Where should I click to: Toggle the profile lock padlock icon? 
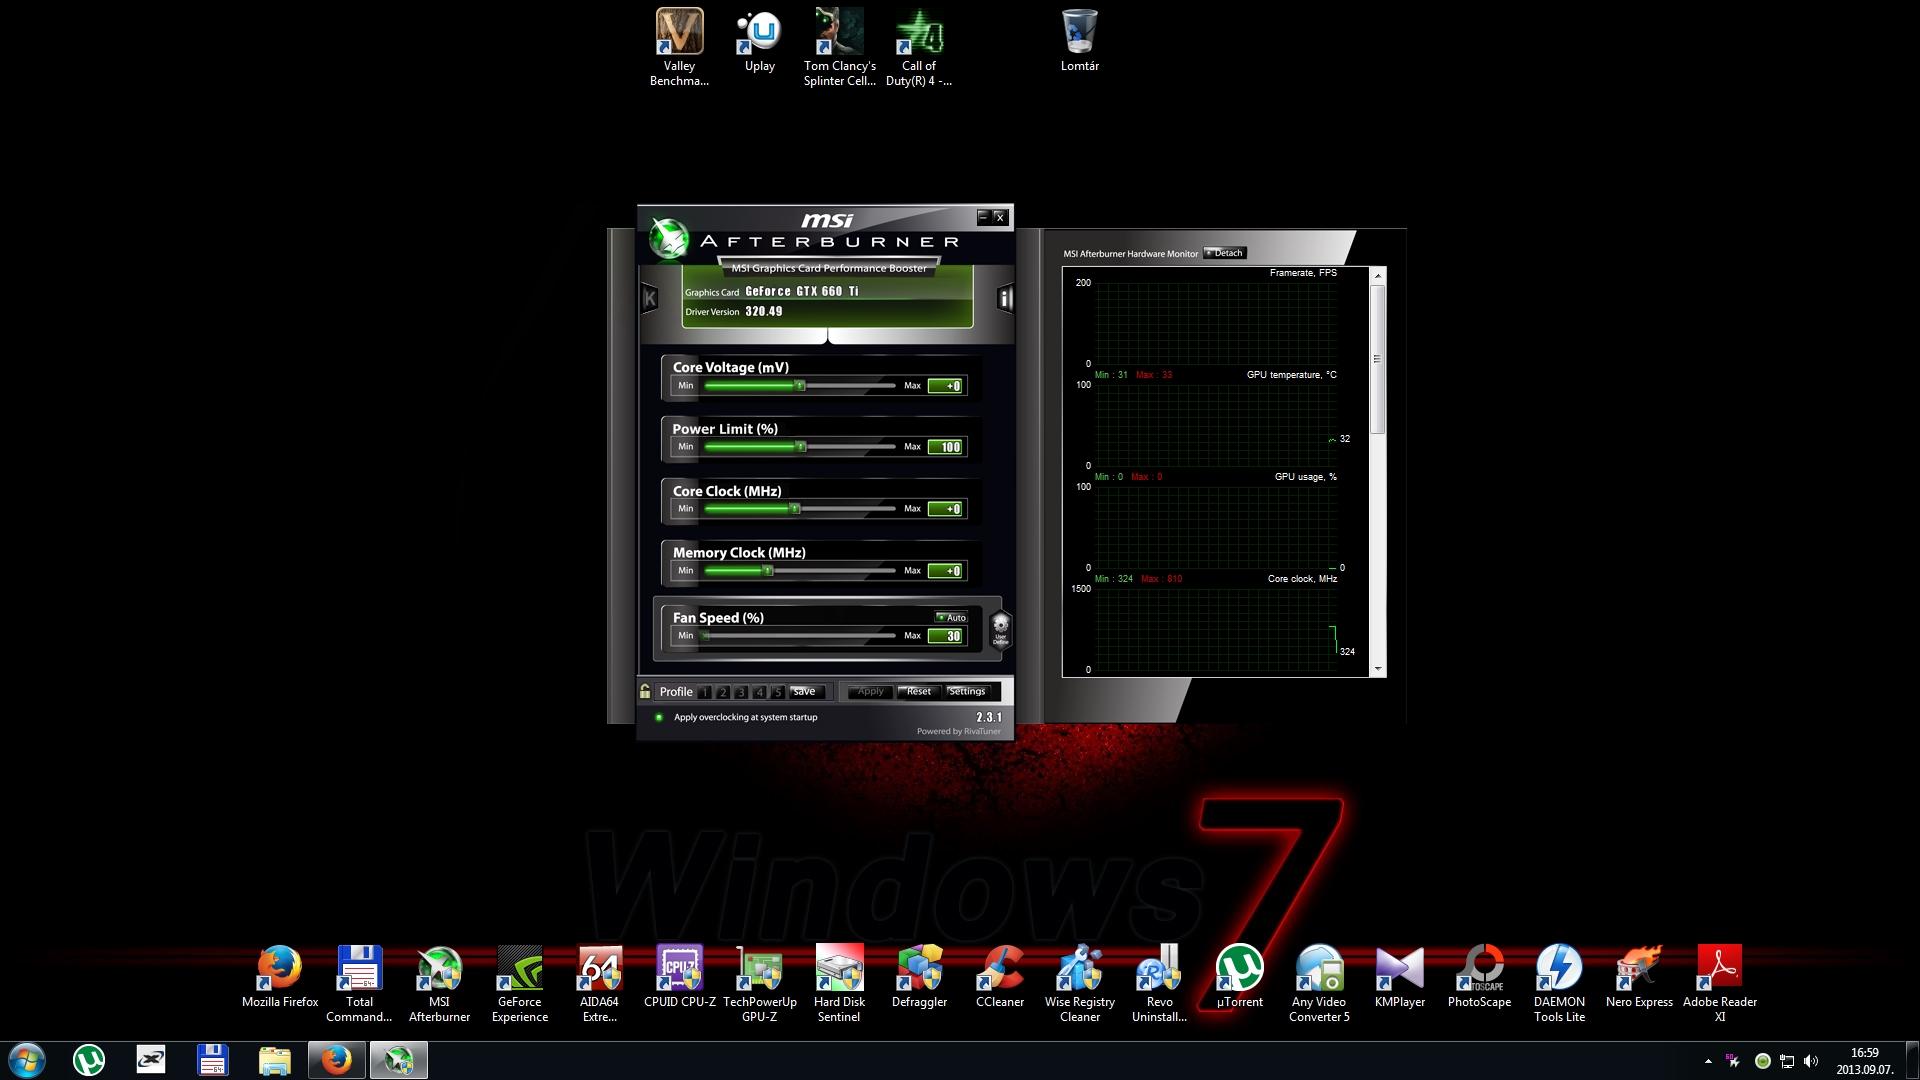(645, 691)
